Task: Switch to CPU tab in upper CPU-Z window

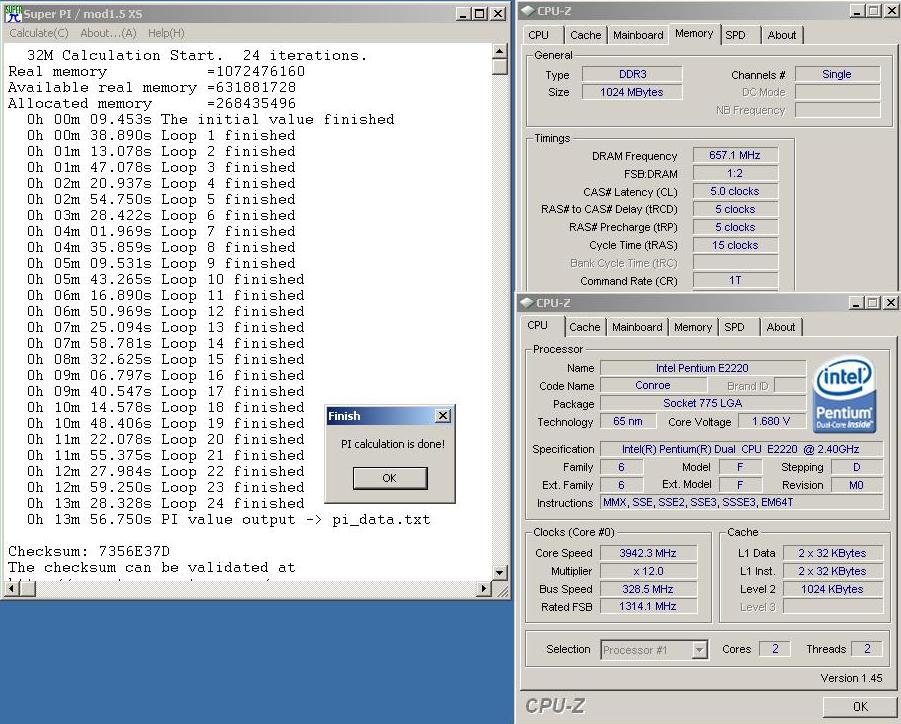Action: (538, 35)
